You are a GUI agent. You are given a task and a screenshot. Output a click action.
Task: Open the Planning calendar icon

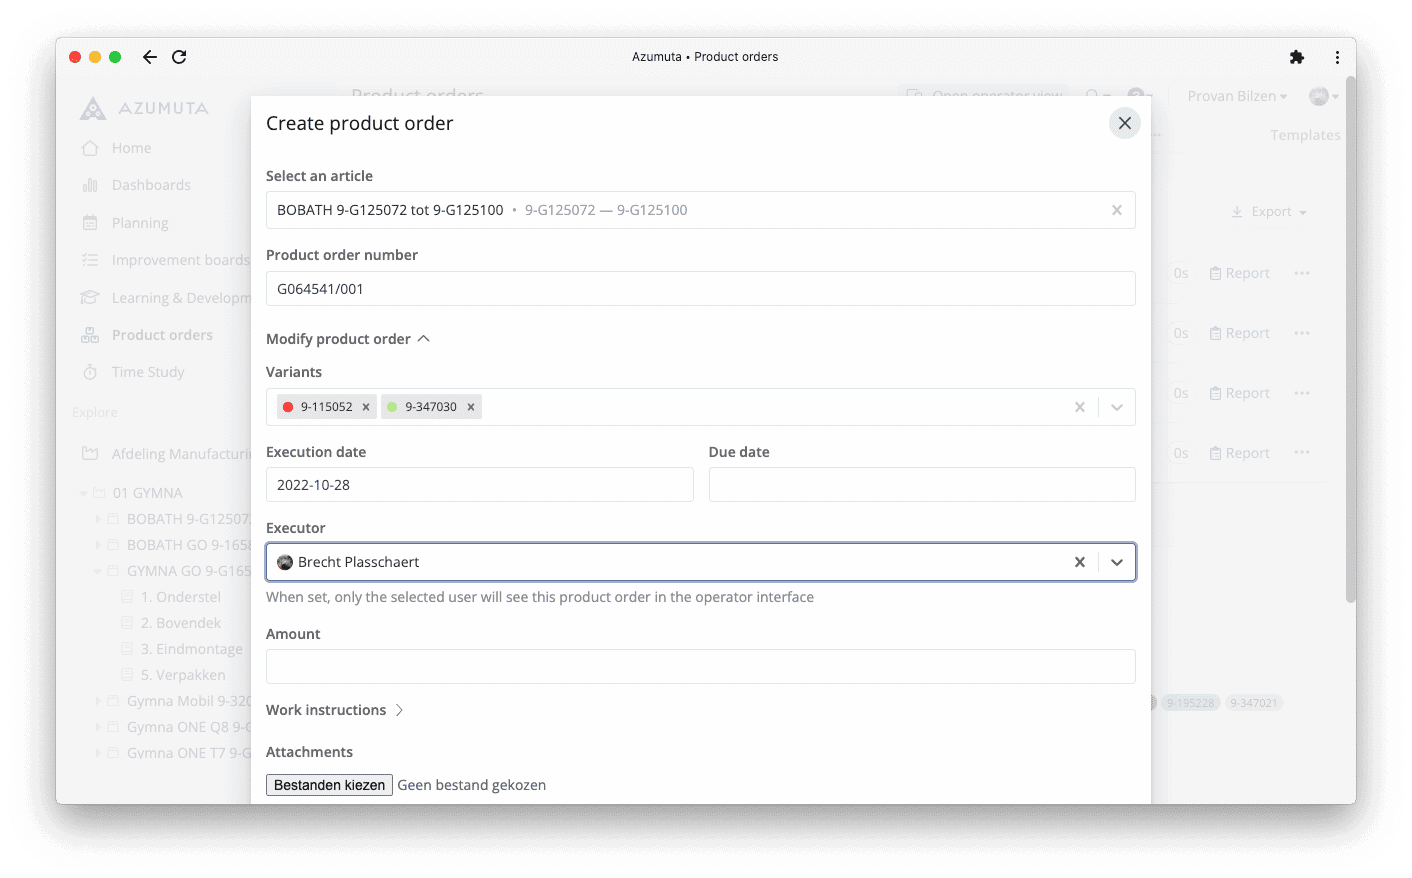coord(89,222)
